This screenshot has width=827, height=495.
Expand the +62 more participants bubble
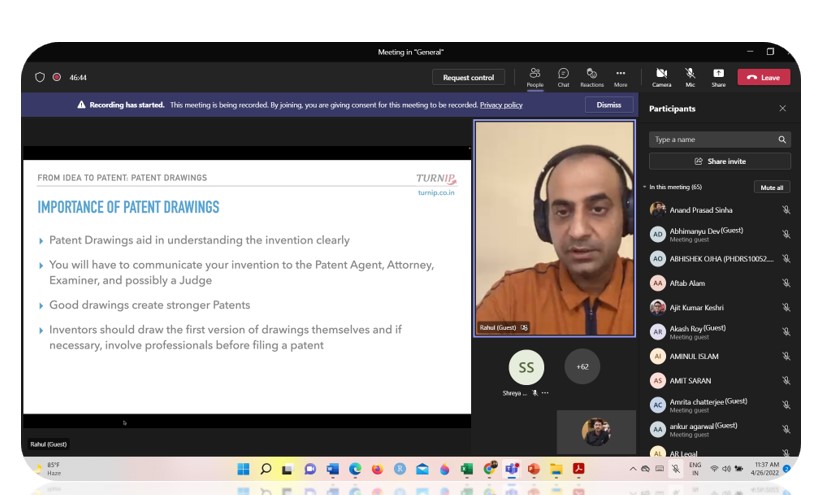coord(582,367)
